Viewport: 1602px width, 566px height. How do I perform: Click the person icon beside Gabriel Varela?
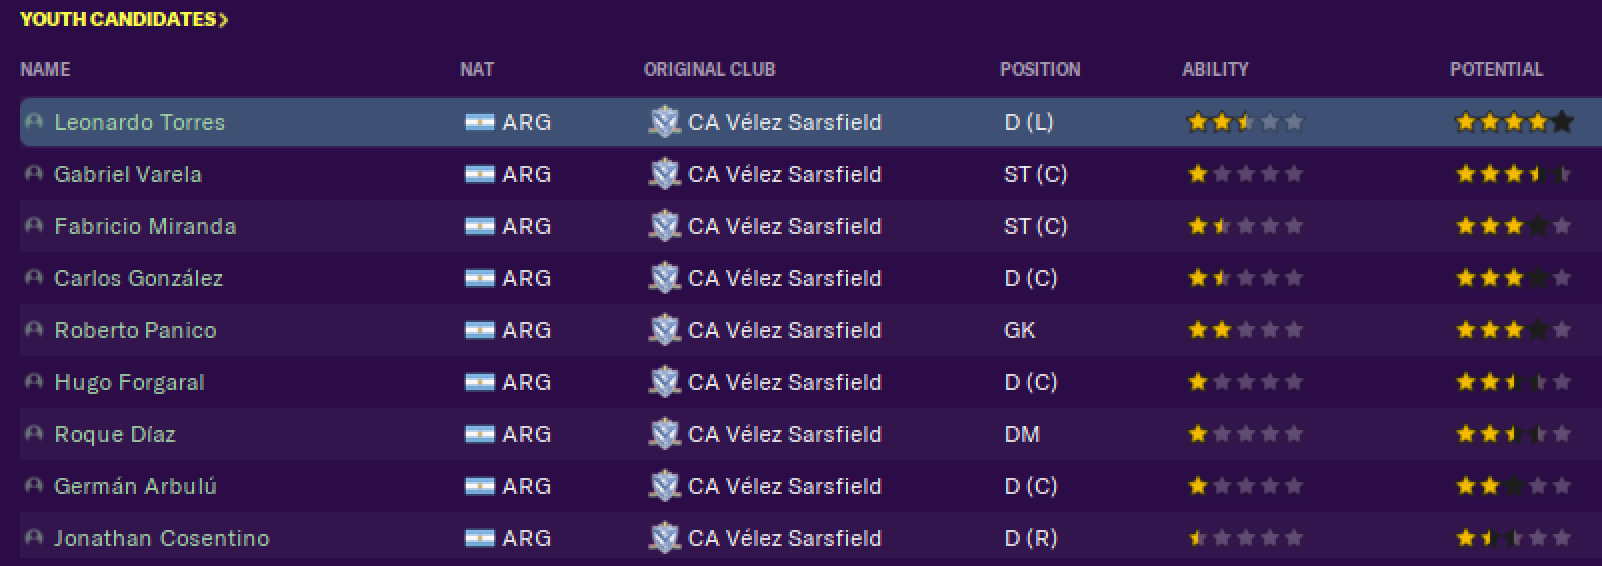(34, 174)
